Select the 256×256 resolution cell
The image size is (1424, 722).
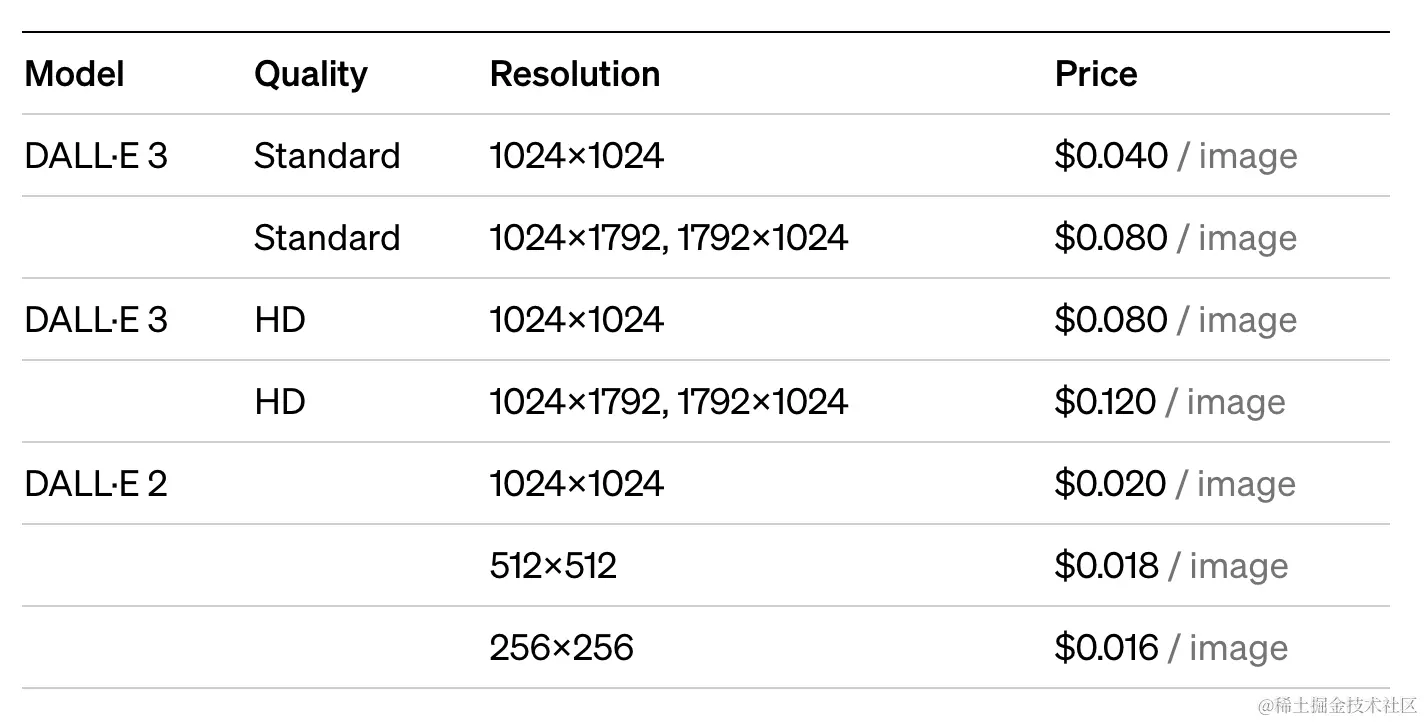click(562, 648)
